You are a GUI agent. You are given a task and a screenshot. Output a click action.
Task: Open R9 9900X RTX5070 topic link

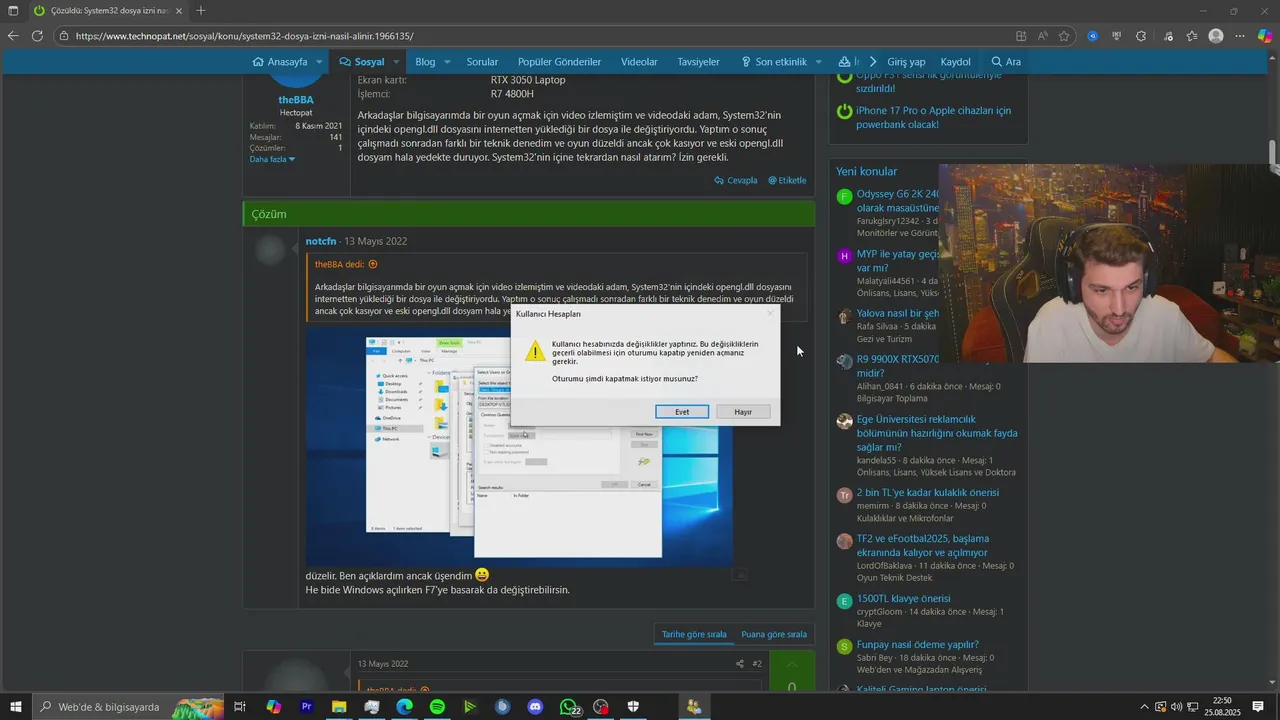click(898, 365)
